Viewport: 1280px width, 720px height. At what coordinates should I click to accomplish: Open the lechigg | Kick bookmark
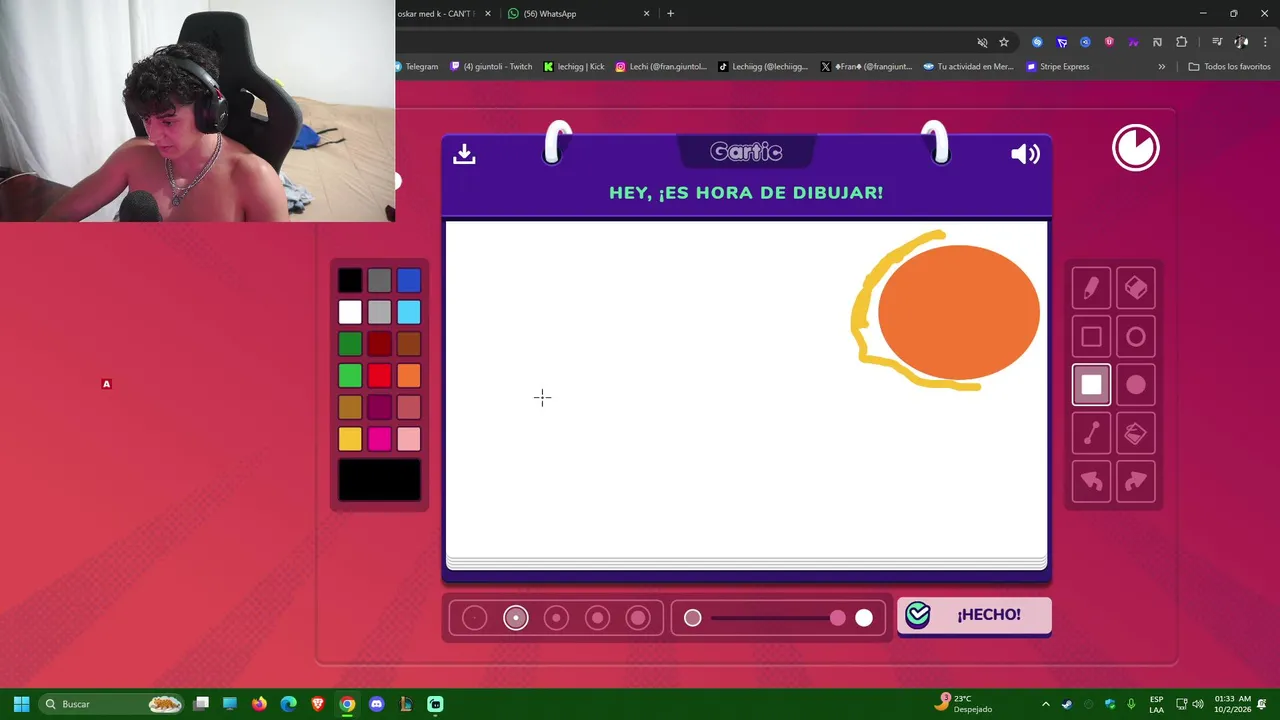point(574,67)
